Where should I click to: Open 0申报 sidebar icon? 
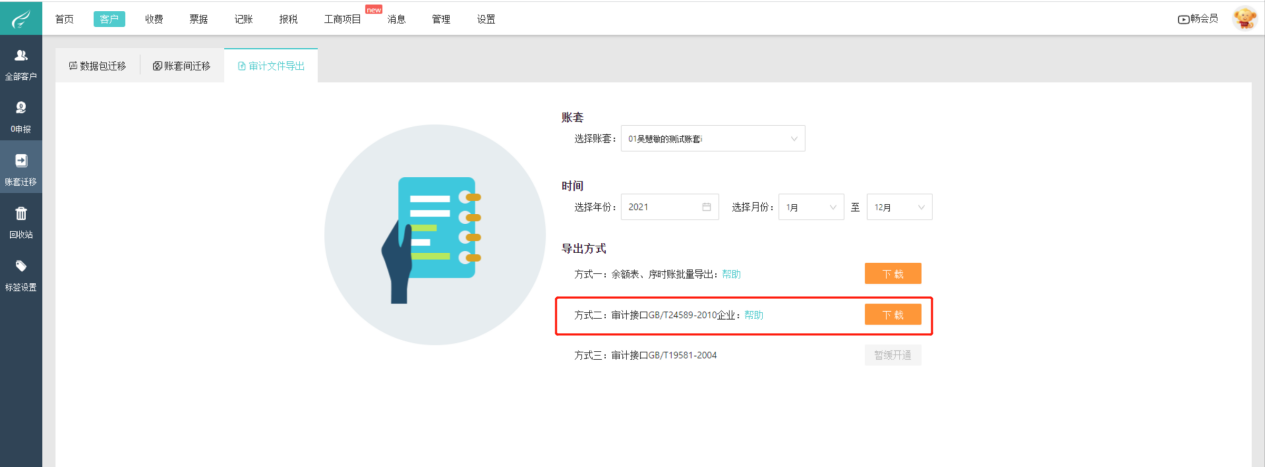pos(21,108)
